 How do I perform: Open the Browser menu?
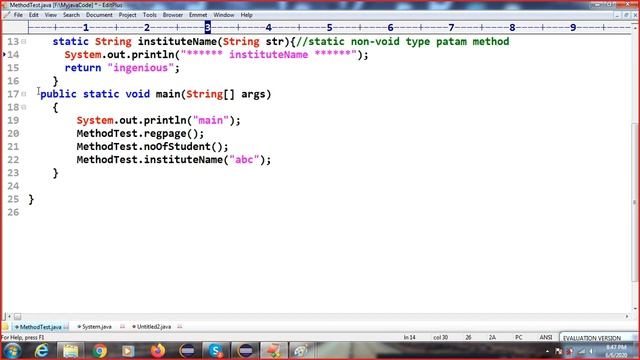pos(173,15)
